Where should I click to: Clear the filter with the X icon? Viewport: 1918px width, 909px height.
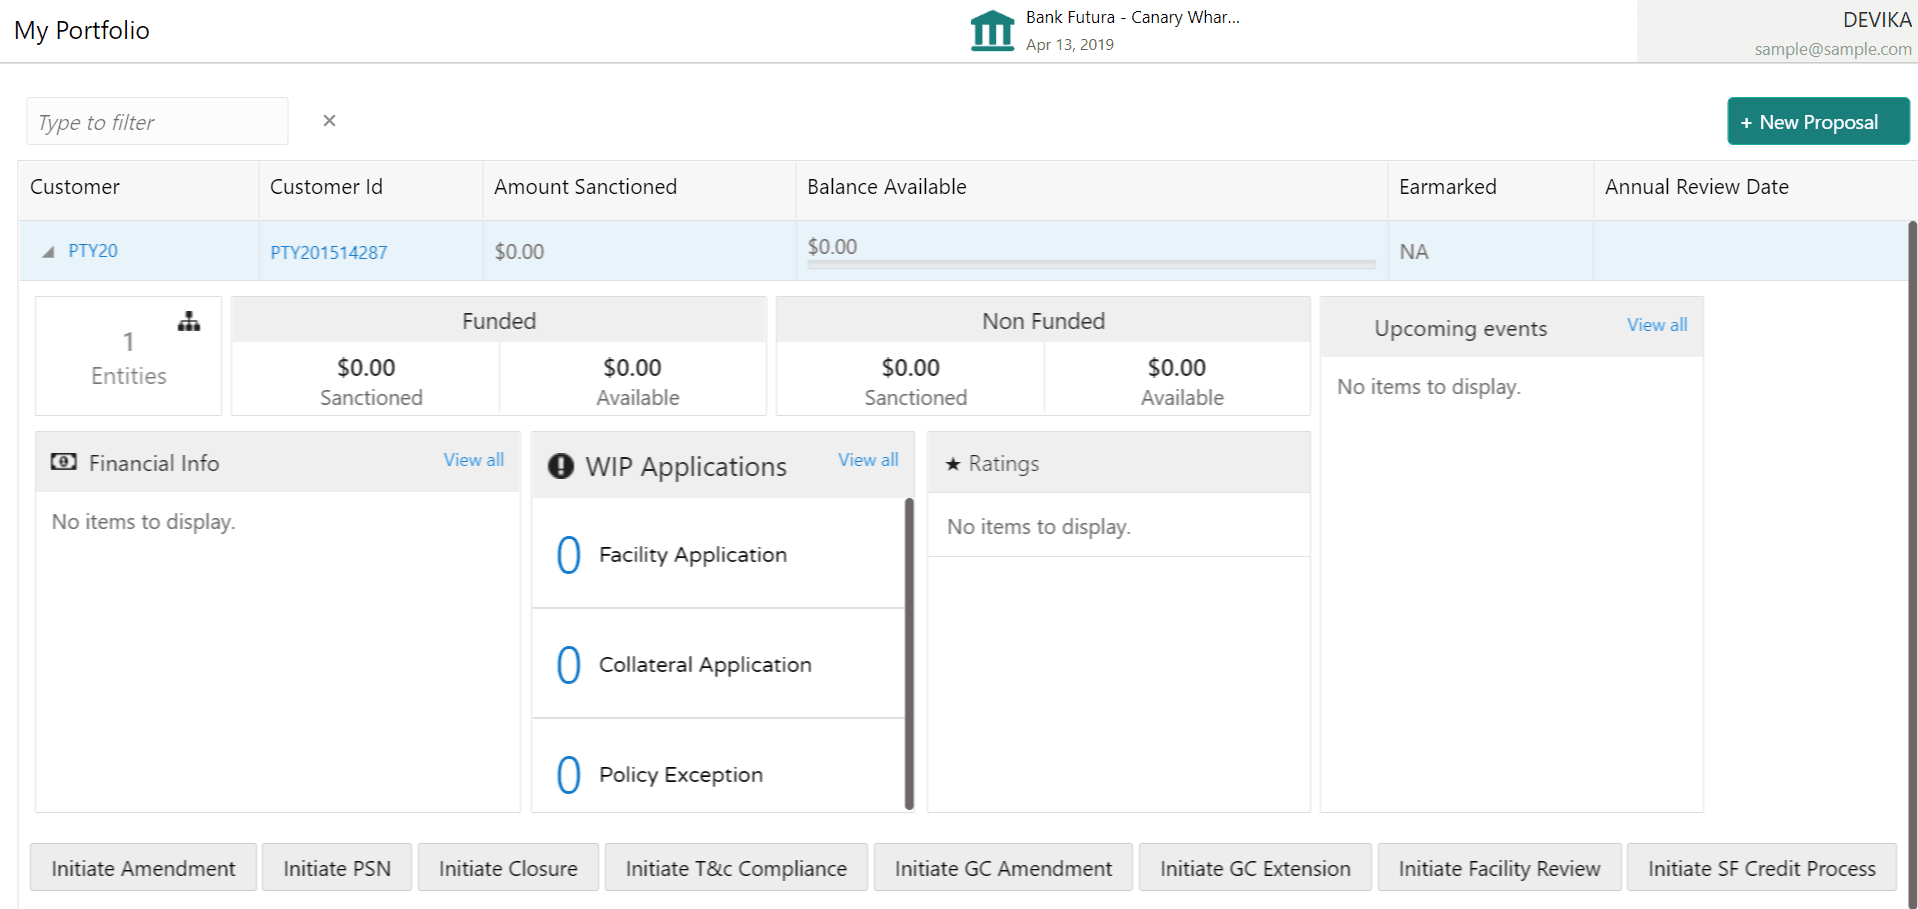(x=329, y=121)
